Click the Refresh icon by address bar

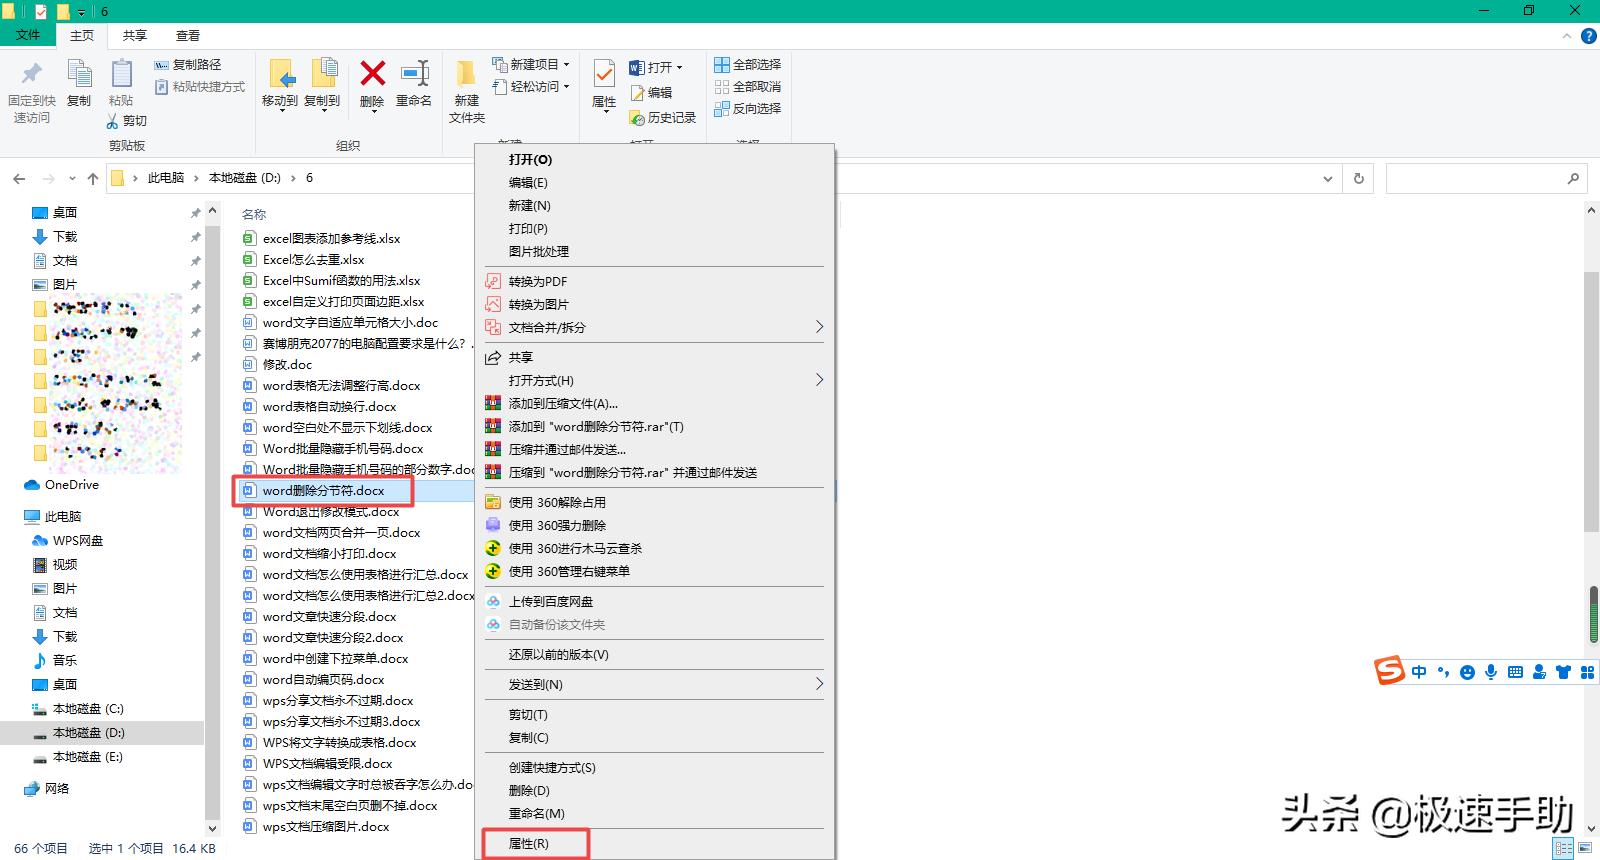[1358, 179]
